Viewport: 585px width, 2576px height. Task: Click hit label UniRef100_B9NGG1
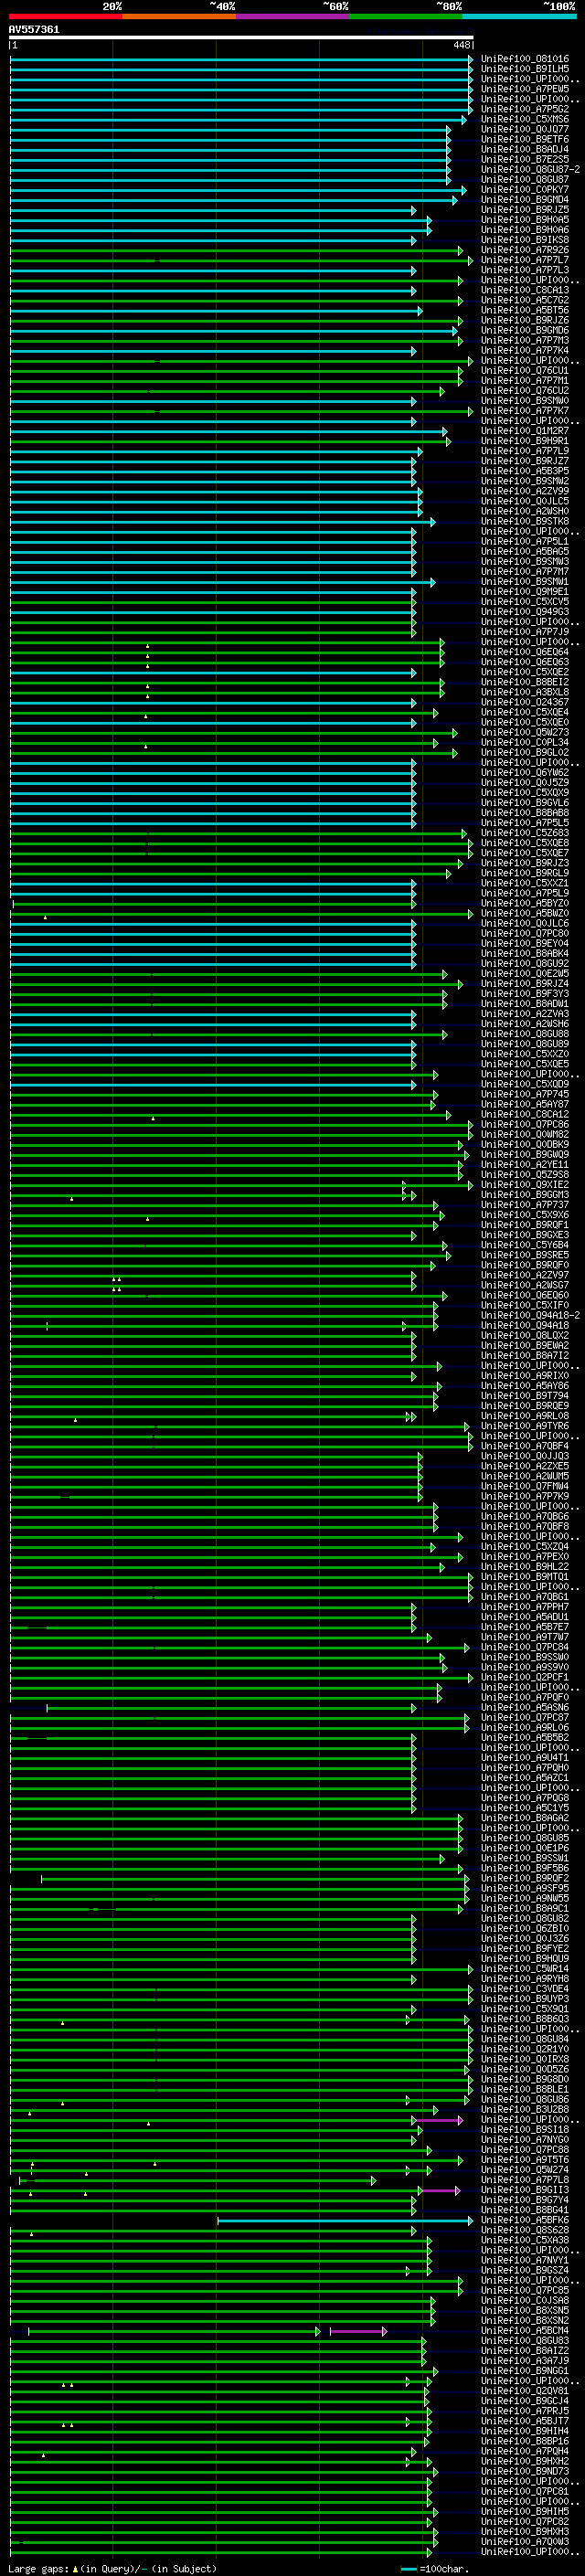(525, 2370)
